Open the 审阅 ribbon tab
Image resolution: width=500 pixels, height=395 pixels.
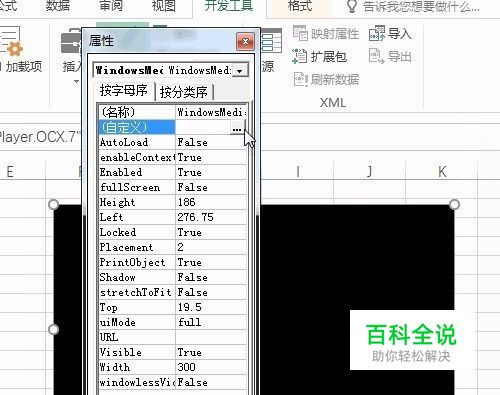(111, 6)
